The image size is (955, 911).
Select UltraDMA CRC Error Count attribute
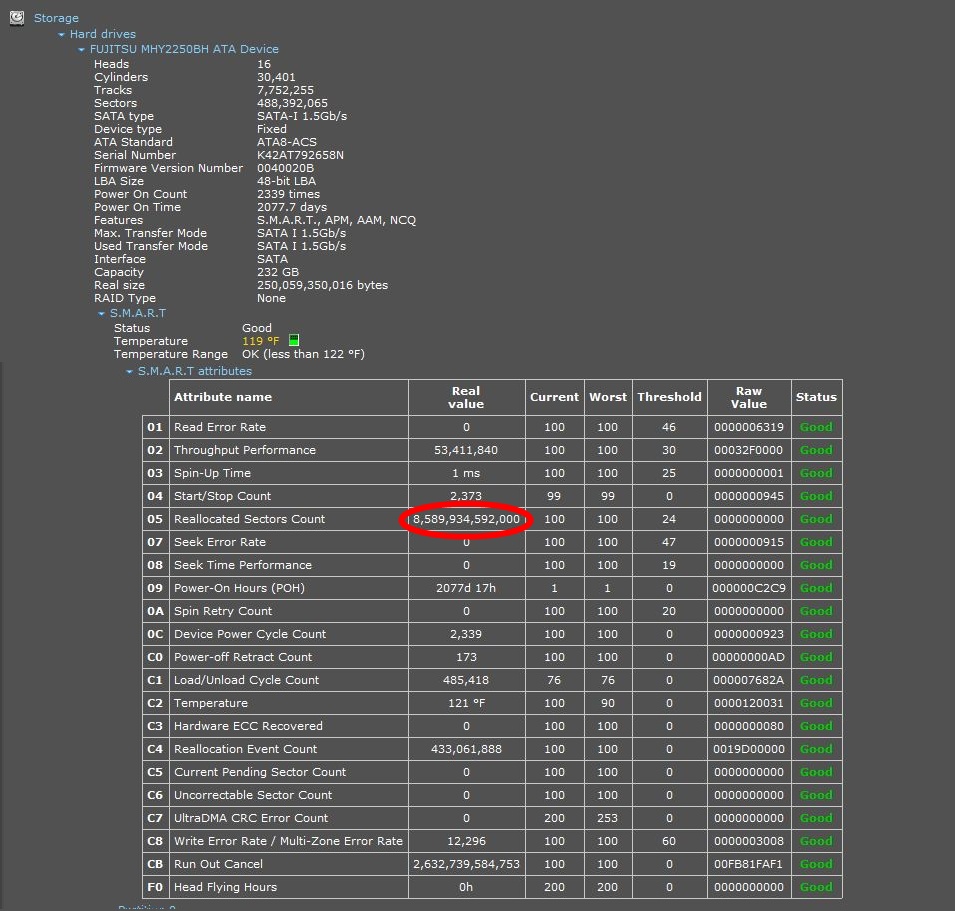251,818
